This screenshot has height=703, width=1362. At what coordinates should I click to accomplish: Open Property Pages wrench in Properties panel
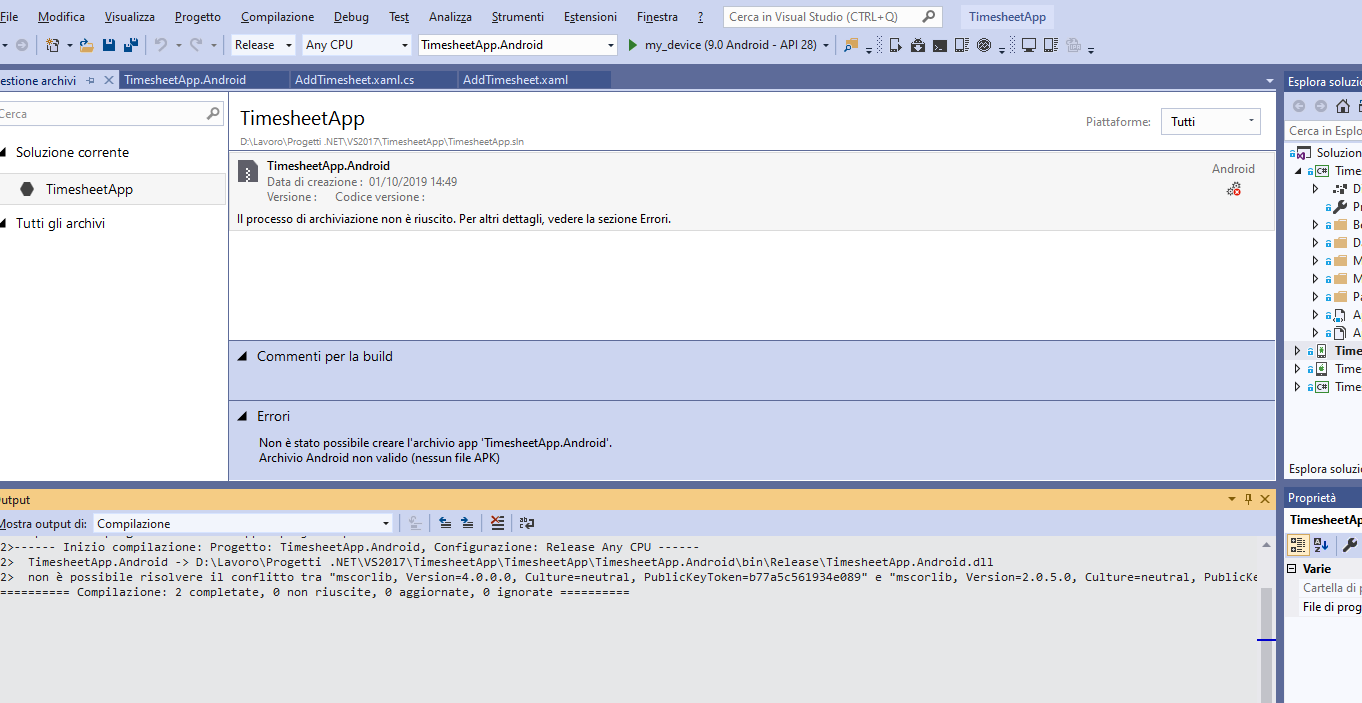click(x=1350, y=544)
